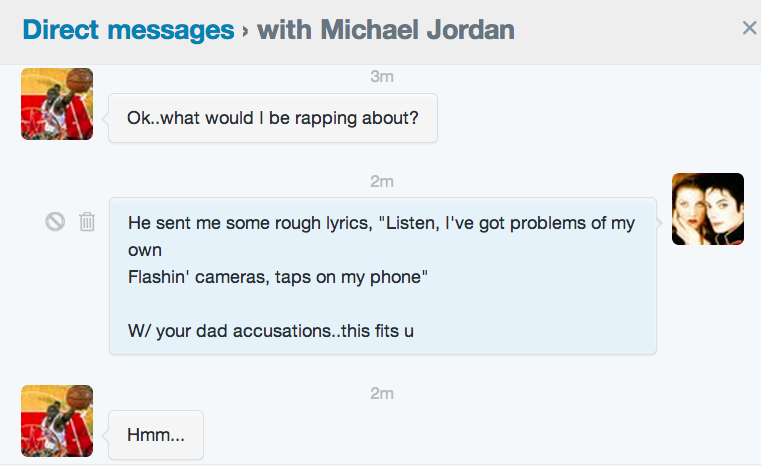Go back via the Direct messages link
Viewport: 761px width, 466px height.
tap(128, 30)
